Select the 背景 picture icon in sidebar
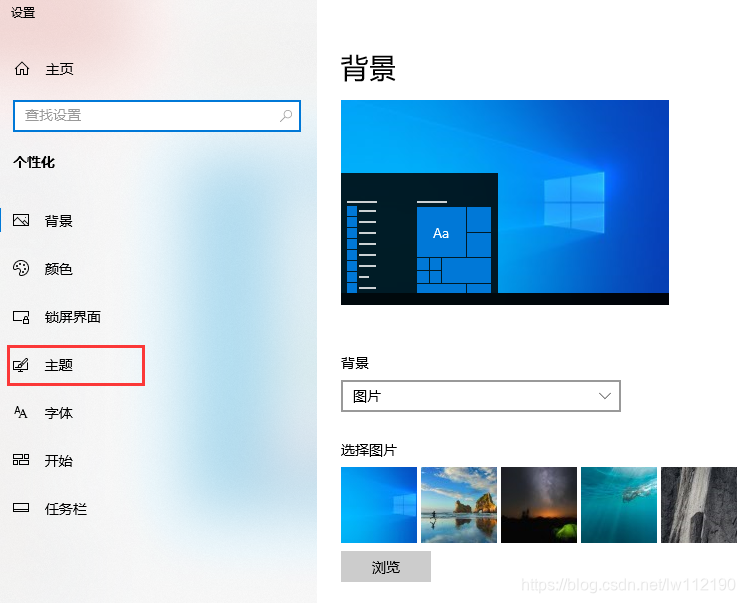 [x=21, y=220]
